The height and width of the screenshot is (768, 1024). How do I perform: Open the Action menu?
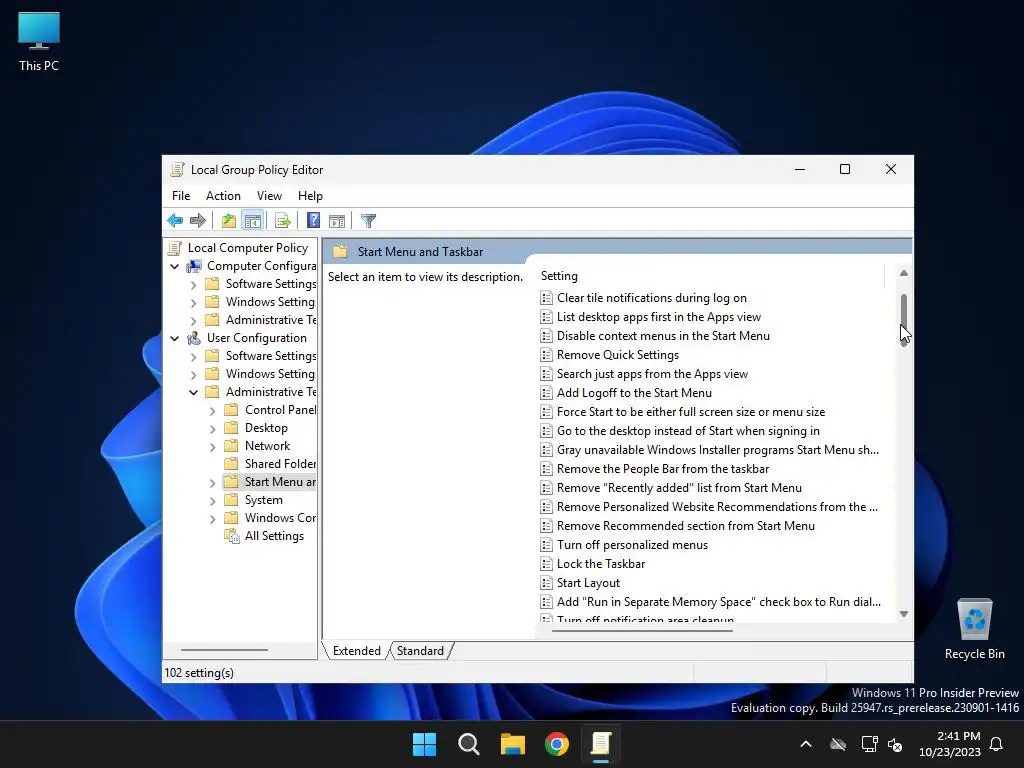coord(223,196)
